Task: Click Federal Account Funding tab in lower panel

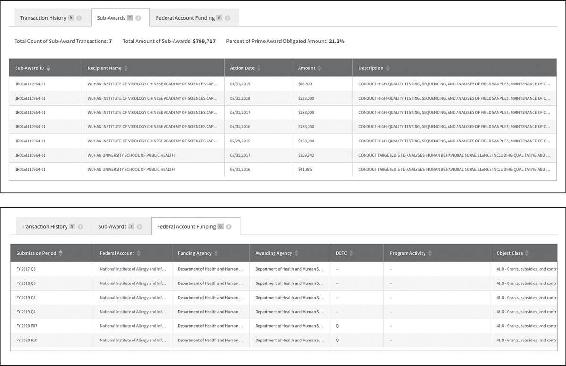Action: tap(196, 226)
